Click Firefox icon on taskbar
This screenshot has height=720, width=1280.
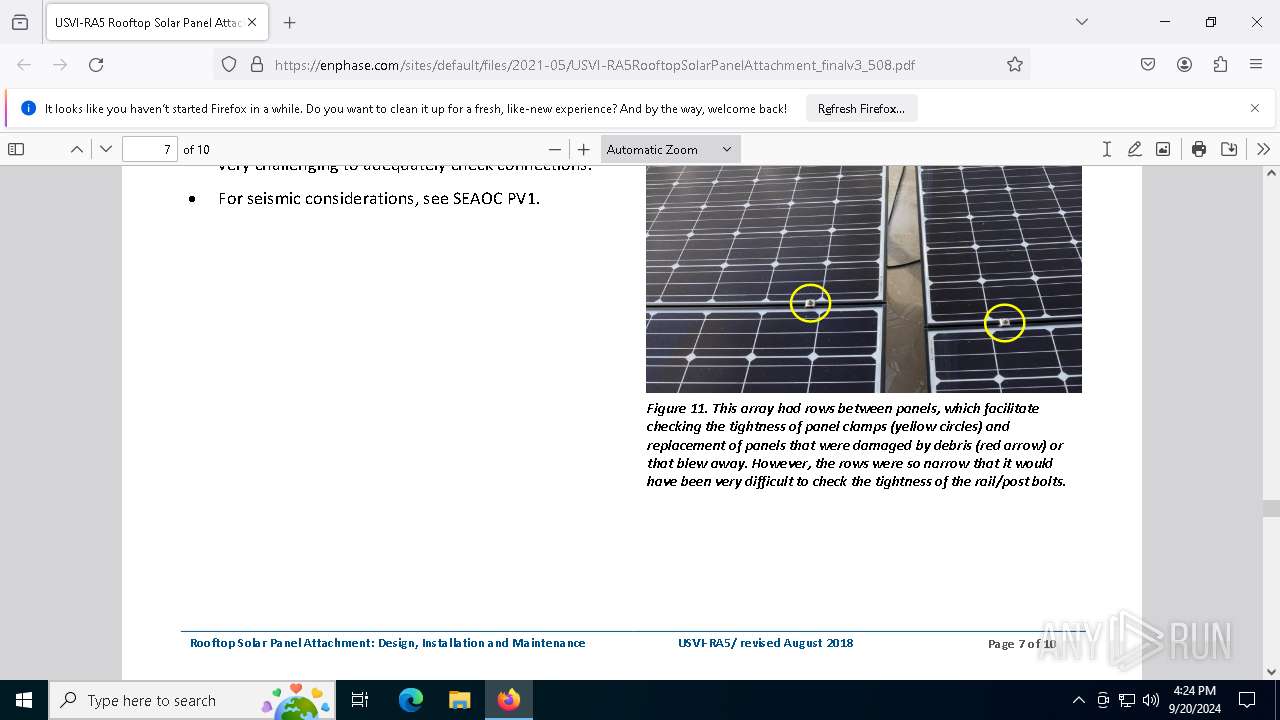pos(508,700)
